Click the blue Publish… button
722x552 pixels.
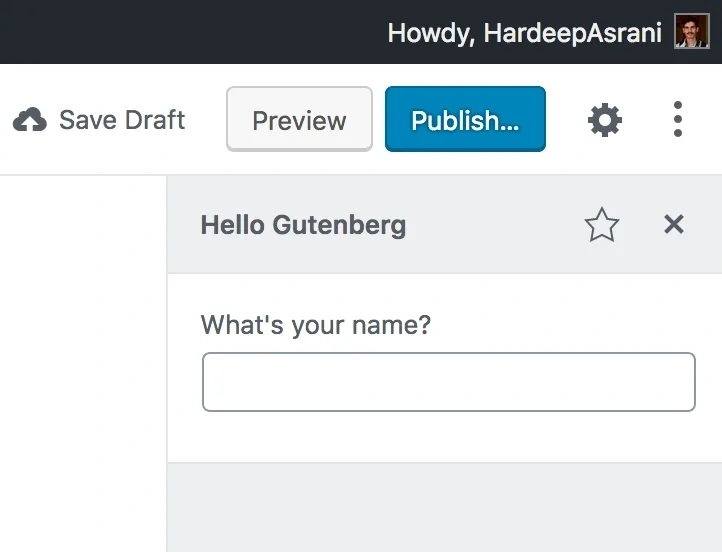coord(465,120)
